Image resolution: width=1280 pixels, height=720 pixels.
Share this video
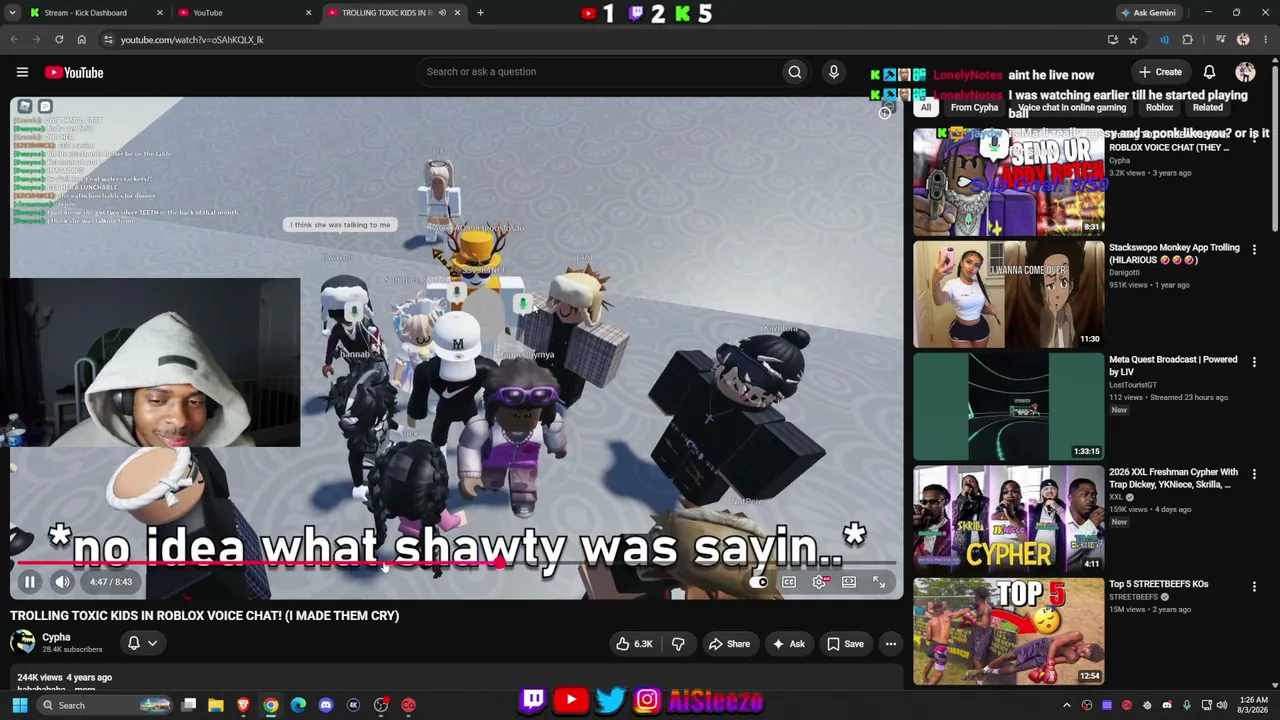point(729,644)
